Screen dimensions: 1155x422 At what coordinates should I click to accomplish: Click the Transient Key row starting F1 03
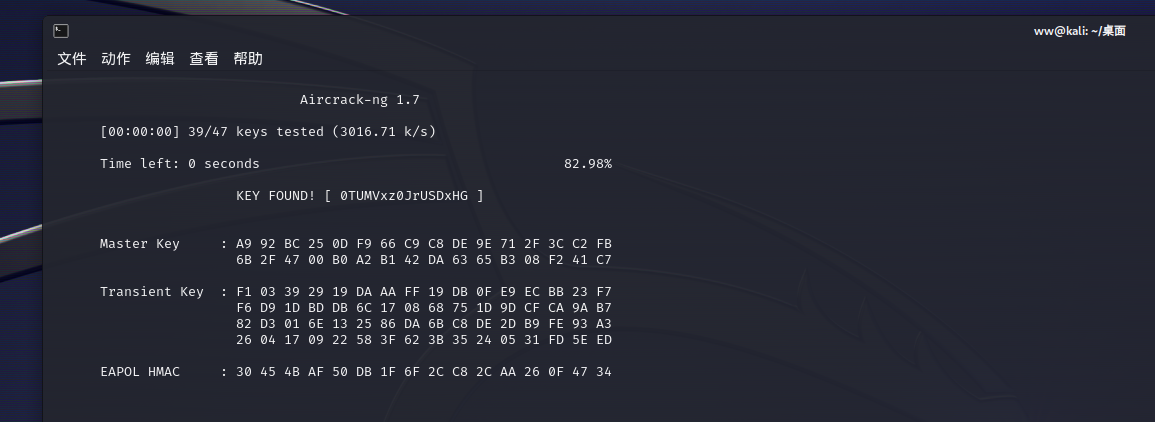(x=424, y=292)
